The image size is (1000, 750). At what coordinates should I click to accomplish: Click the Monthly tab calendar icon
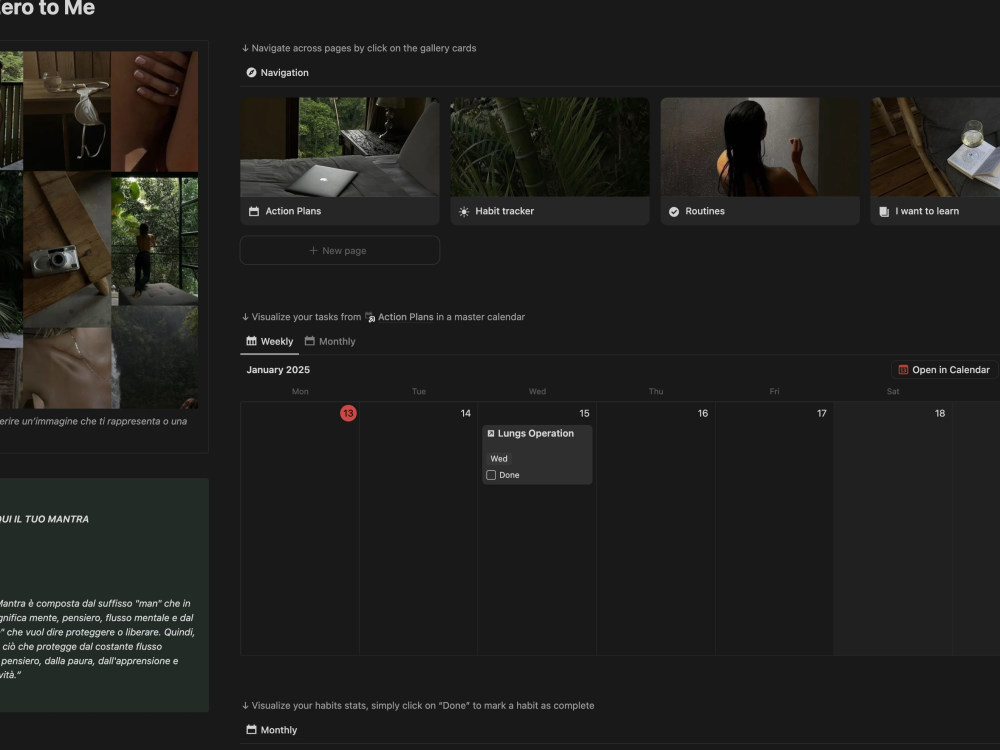pyautogui.click(x=310, y=341)
